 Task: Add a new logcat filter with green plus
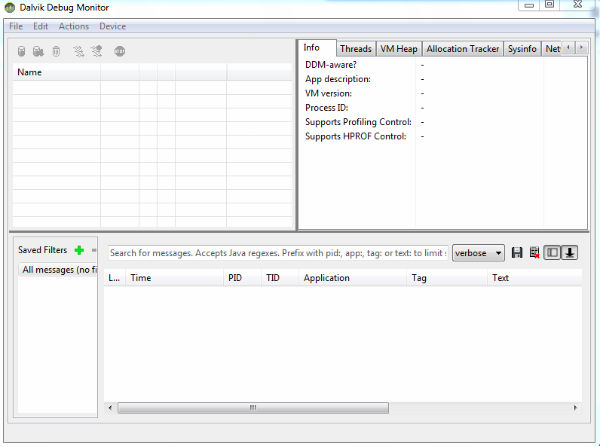coord(79,250)
